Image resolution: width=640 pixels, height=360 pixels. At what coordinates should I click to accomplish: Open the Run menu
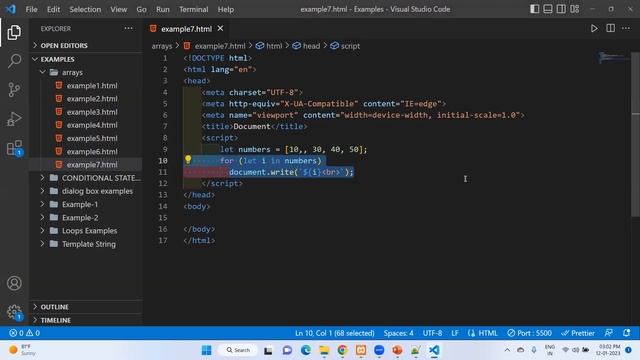162,9
